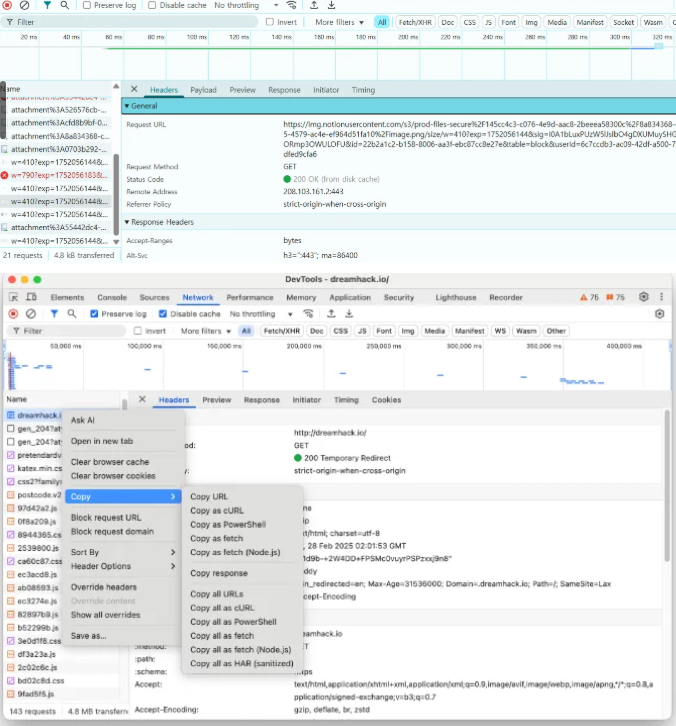Viewport: 676px width, 726px height.
Task: Collapse the Response Headers section
Action: 126,222
